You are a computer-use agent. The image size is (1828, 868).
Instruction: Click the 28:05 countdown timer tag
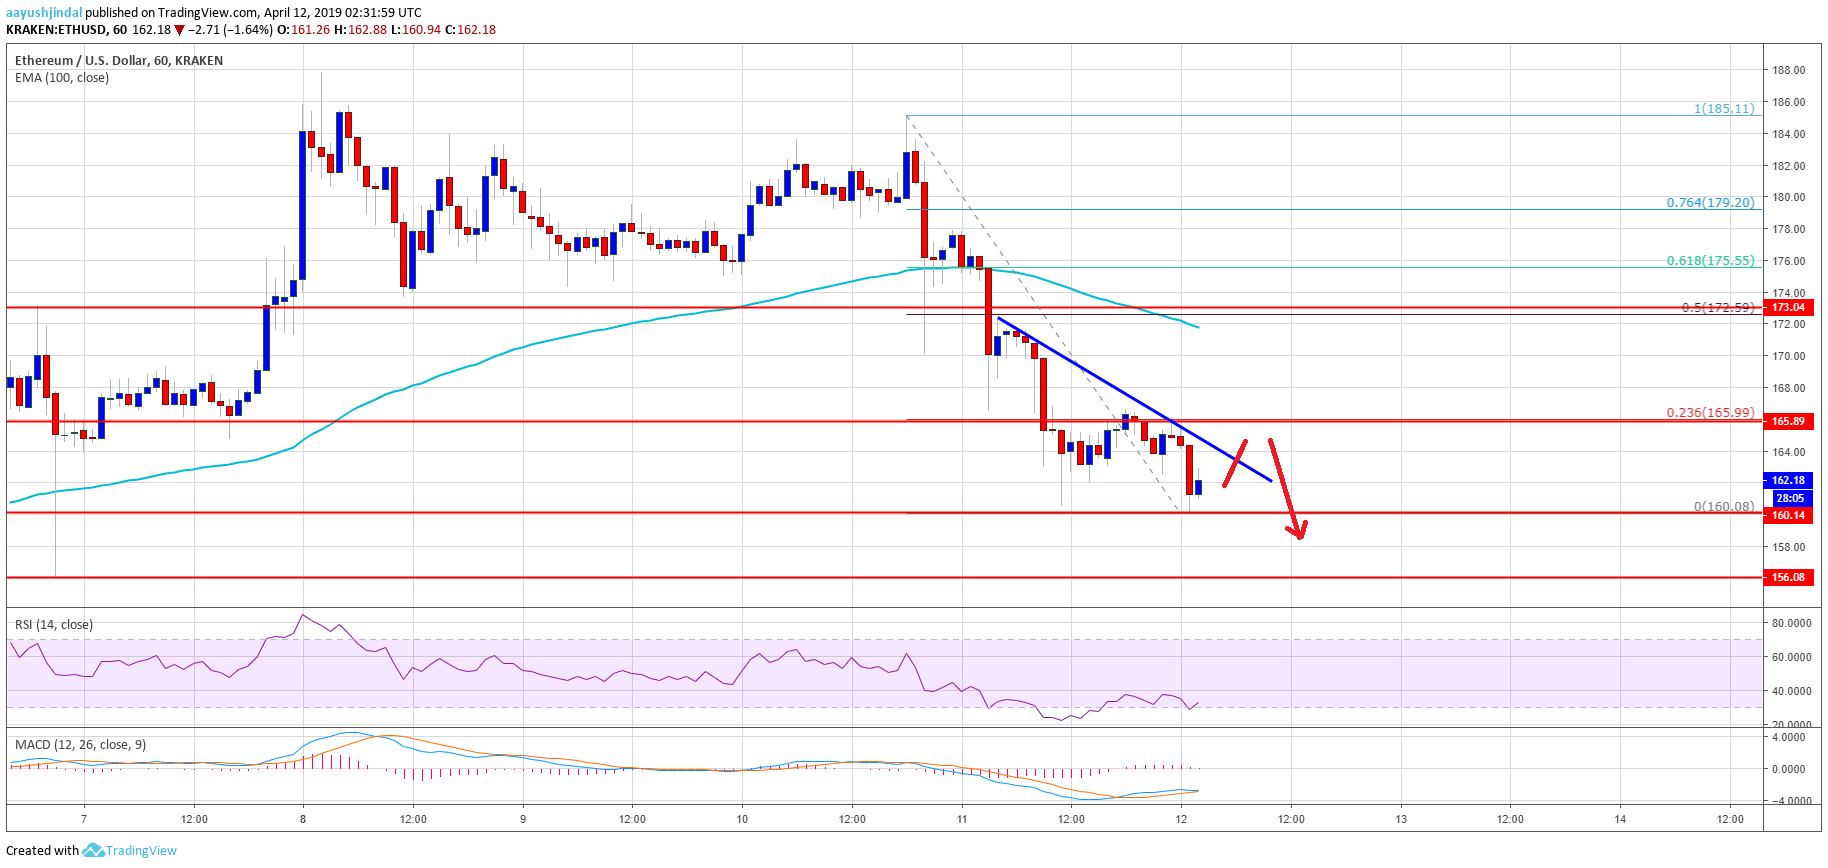pyautogui.click(x=1789, y=498)
